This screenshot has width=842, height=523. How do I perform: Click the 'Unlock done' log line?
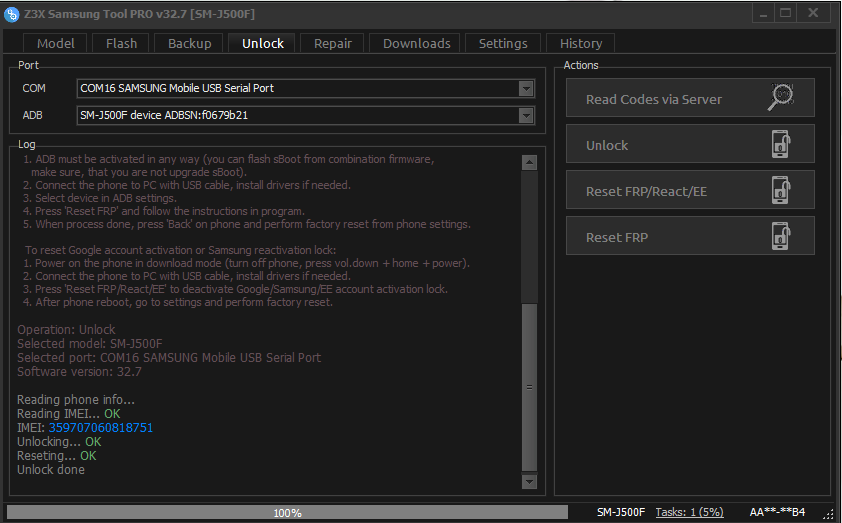[x=51, y=470]
